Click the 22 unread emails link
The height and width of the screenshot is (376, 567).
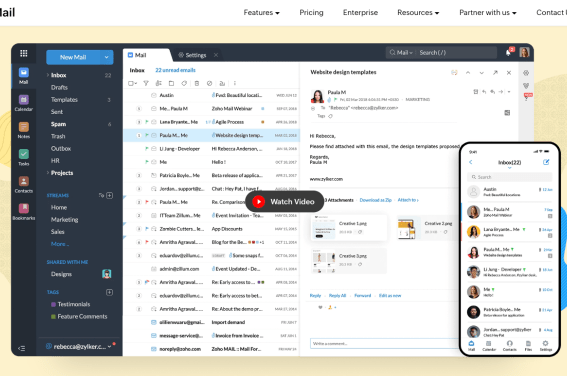click(175, 70)
